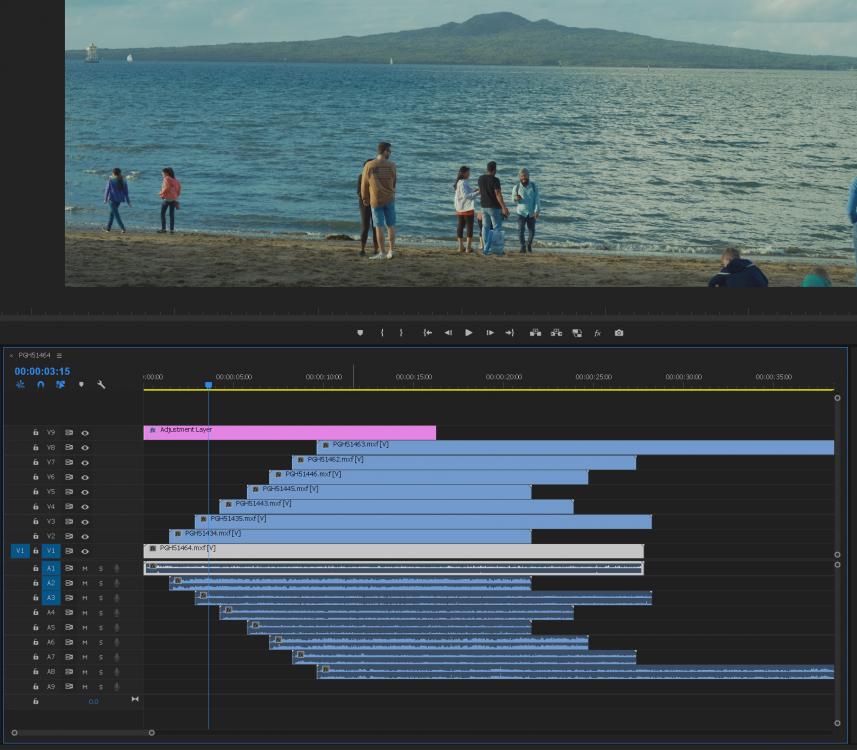Click the Go to In point button

click(x=427, y=333)
